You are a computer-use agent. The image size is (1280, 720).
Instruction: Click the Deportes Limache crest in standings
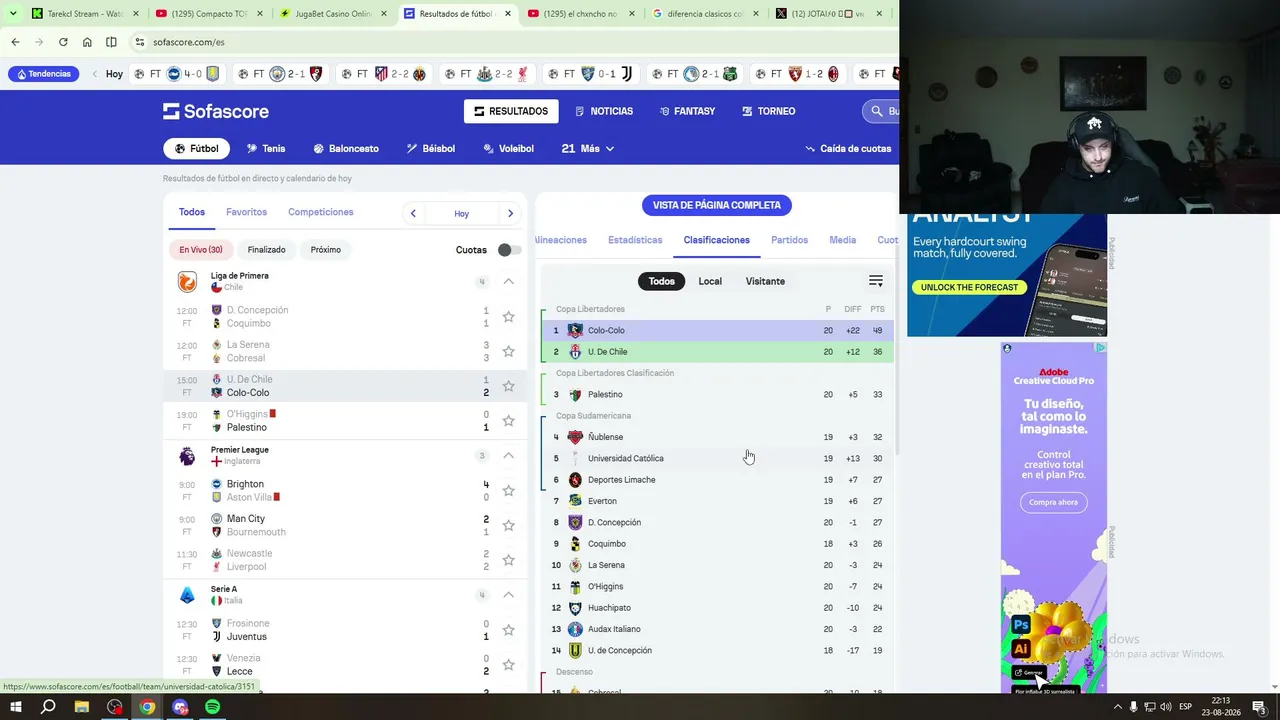click(x=575, y=480)
